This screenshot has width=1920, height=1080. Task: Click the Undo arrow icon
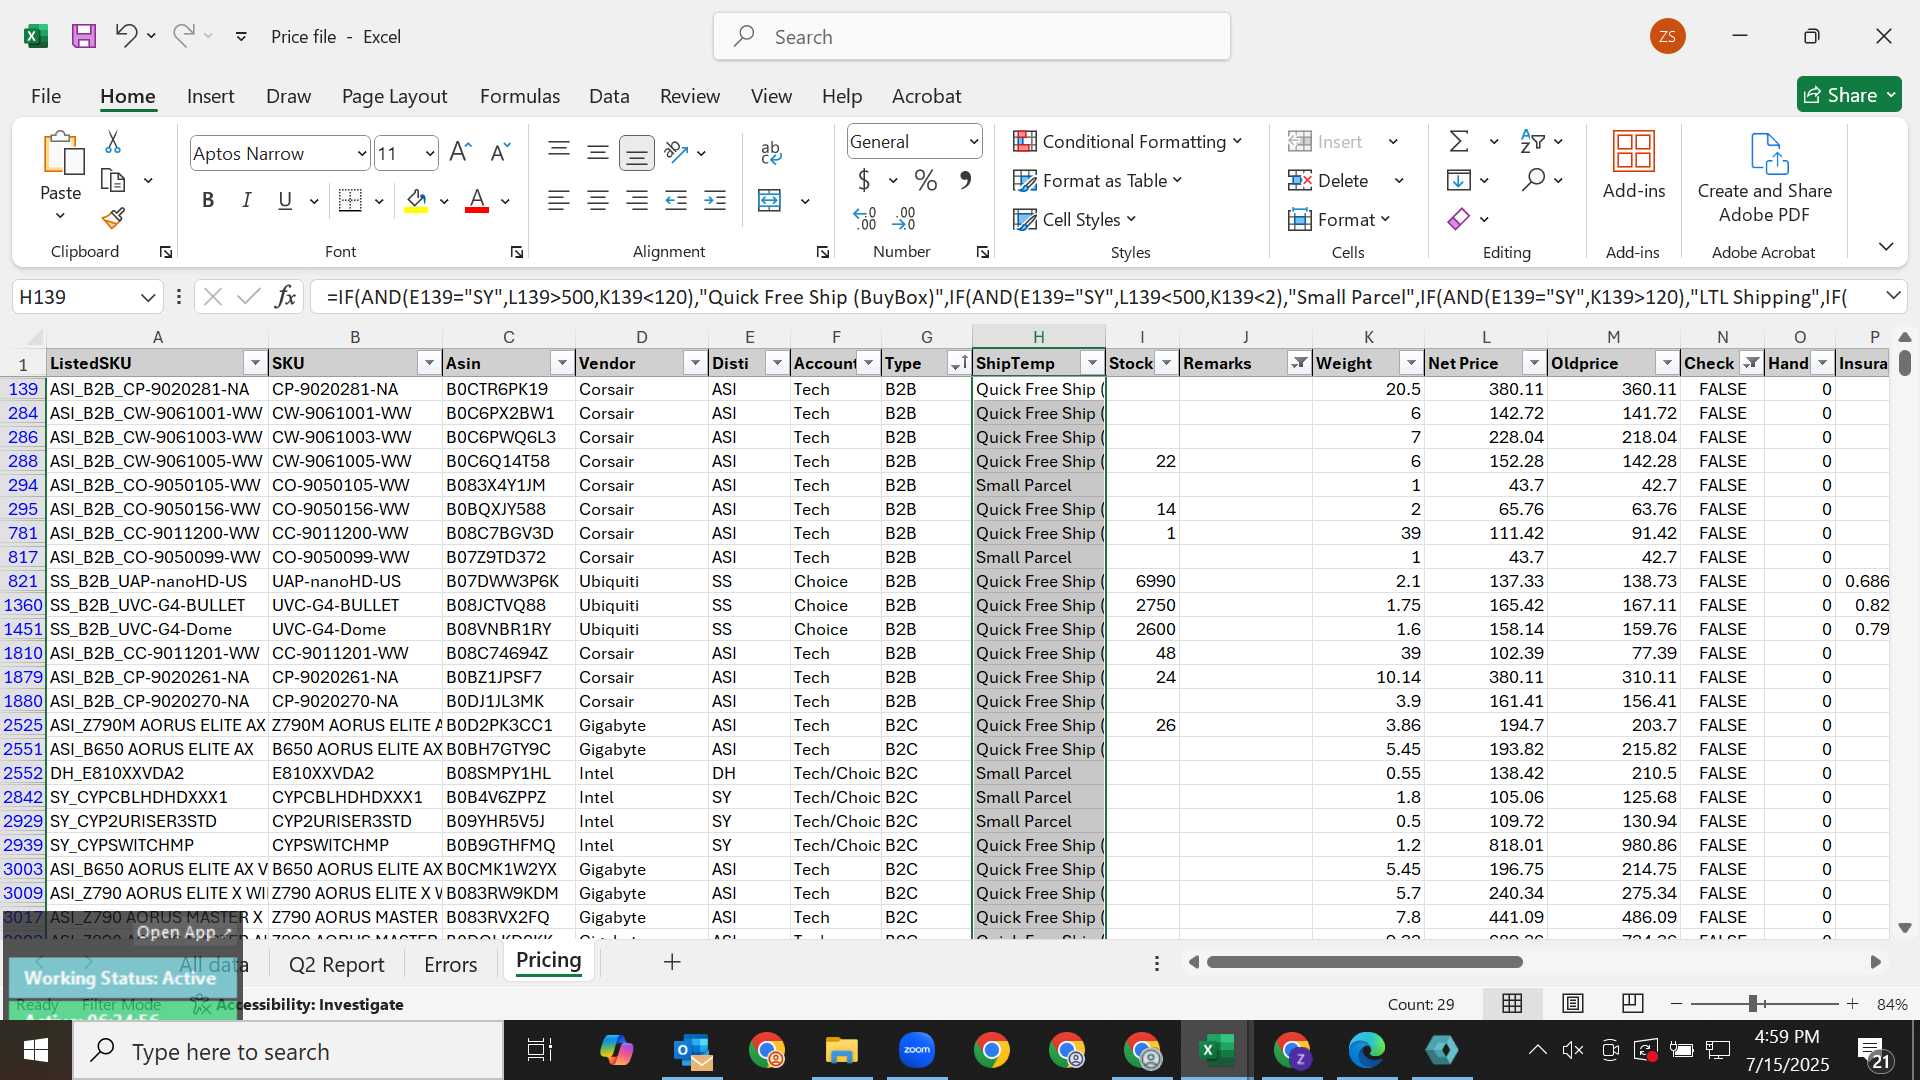125,36
